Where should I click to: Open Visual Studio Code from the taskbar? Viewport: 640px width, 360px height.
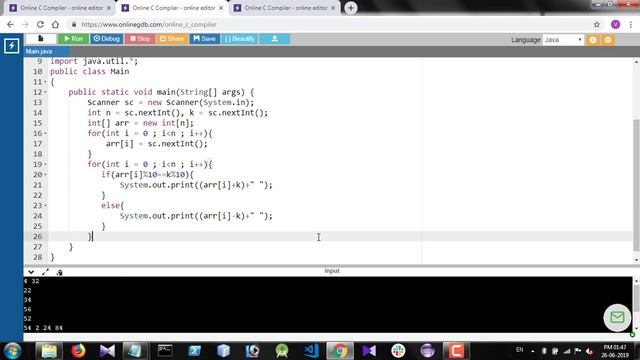311,351
